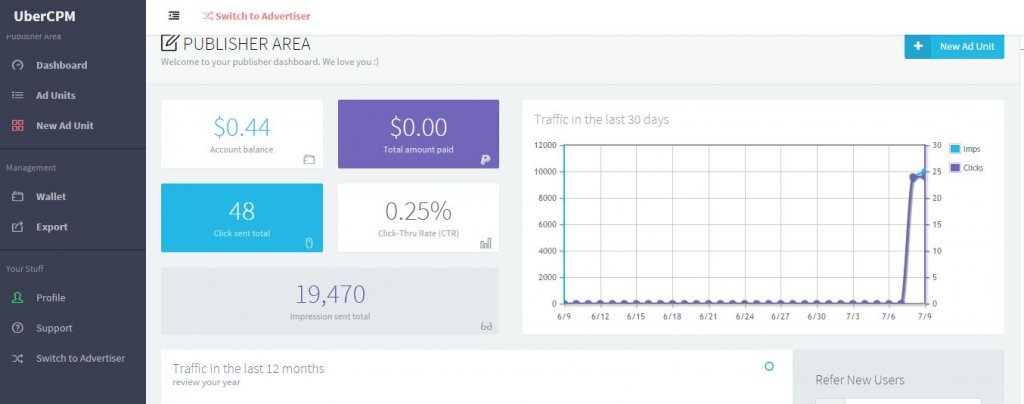
Task: Click the 6/9 date label on chart axis
Action: (x=564, y=317)
